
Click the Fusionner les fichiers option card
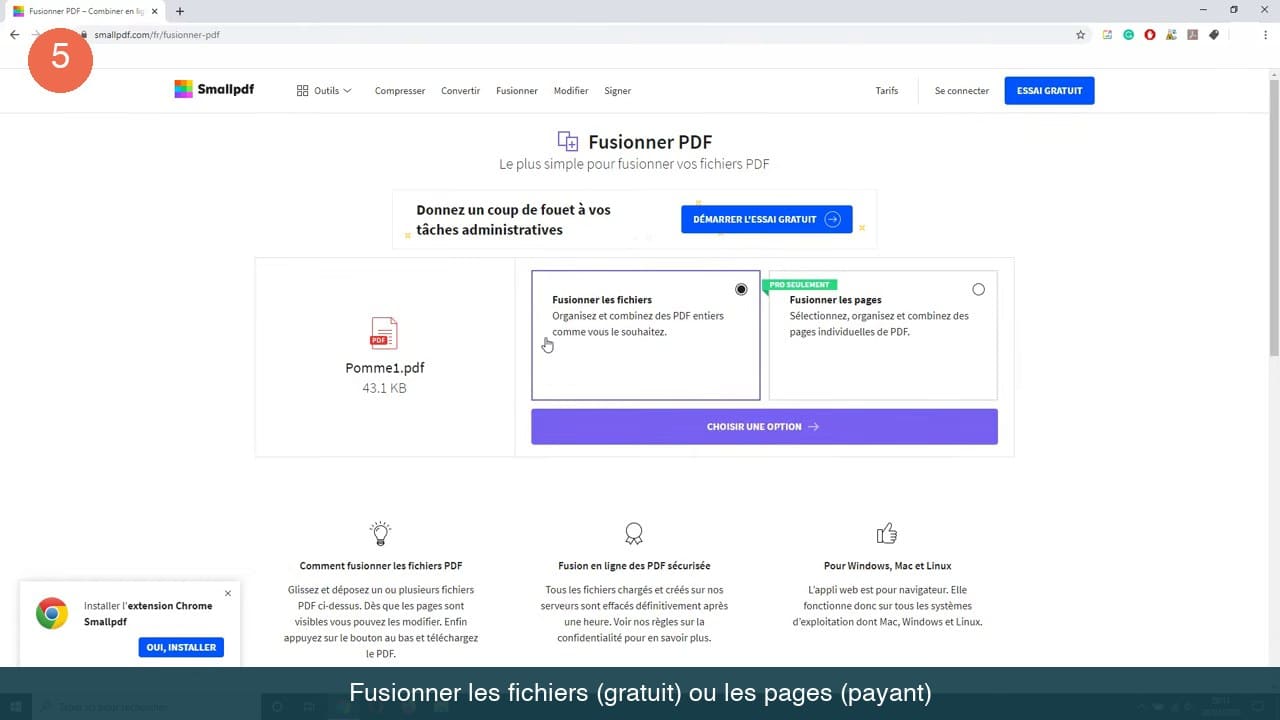[646, 335]
